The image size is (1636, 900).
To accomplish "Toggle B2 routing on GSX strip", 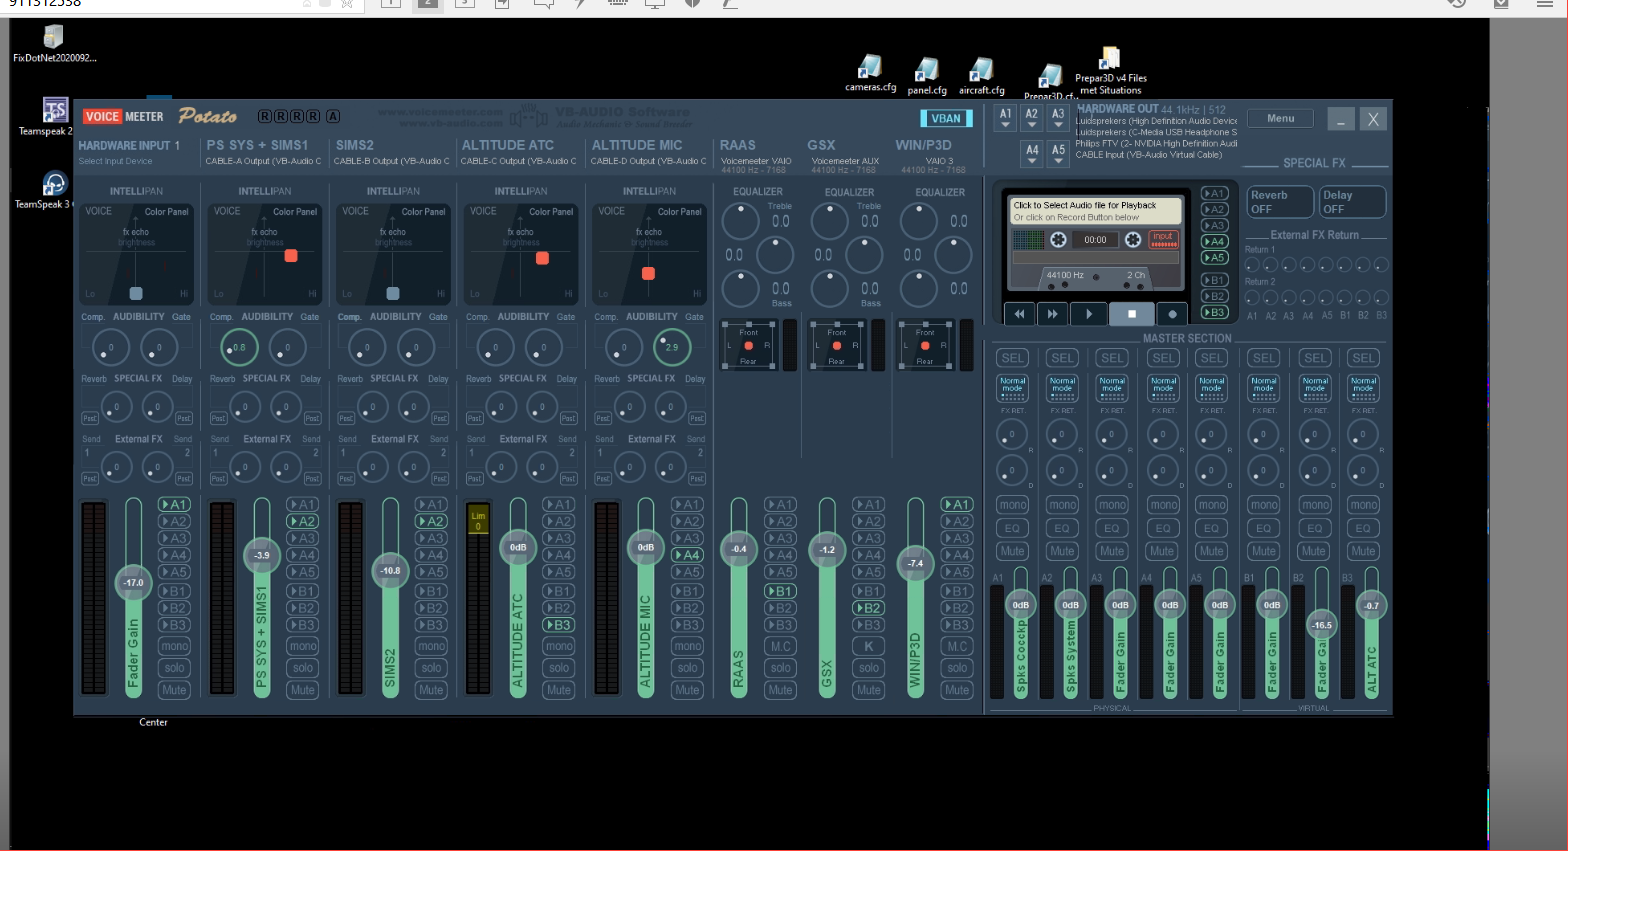I will tap(868, 608).
